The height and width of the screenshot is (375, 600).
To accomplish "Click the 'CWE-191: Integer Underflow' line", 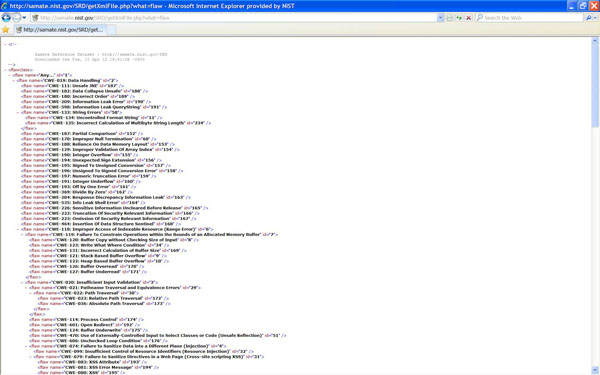I will 81,181.
